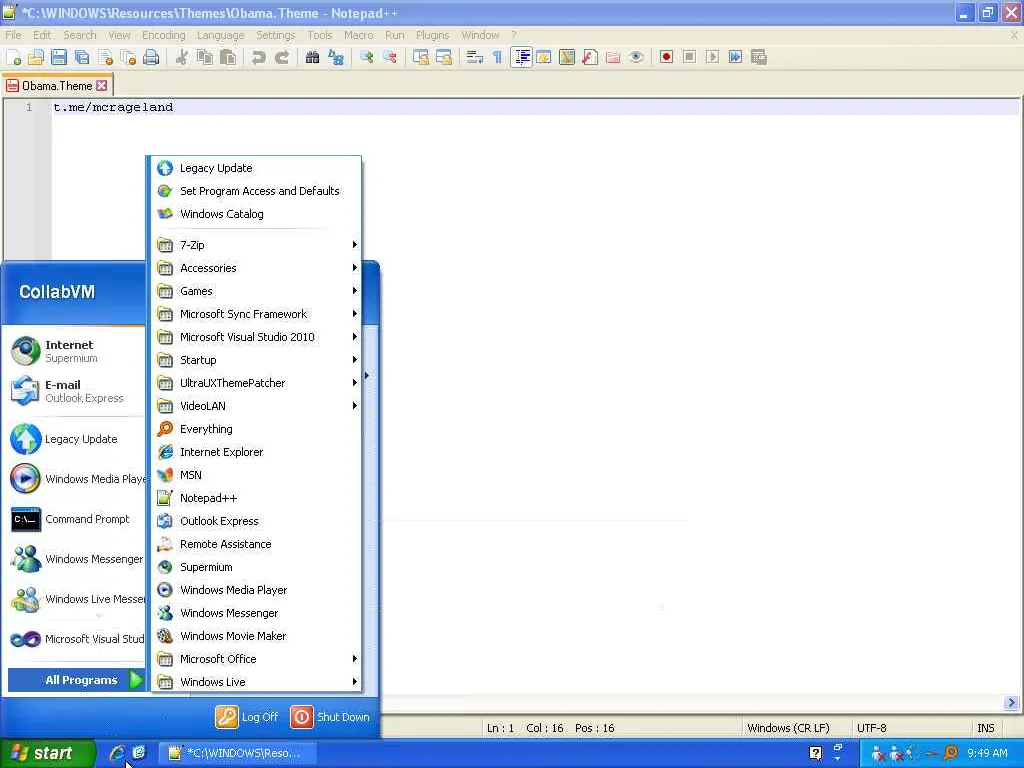
Task: Open the Plugins menu
Action: (x=432, y=35)
